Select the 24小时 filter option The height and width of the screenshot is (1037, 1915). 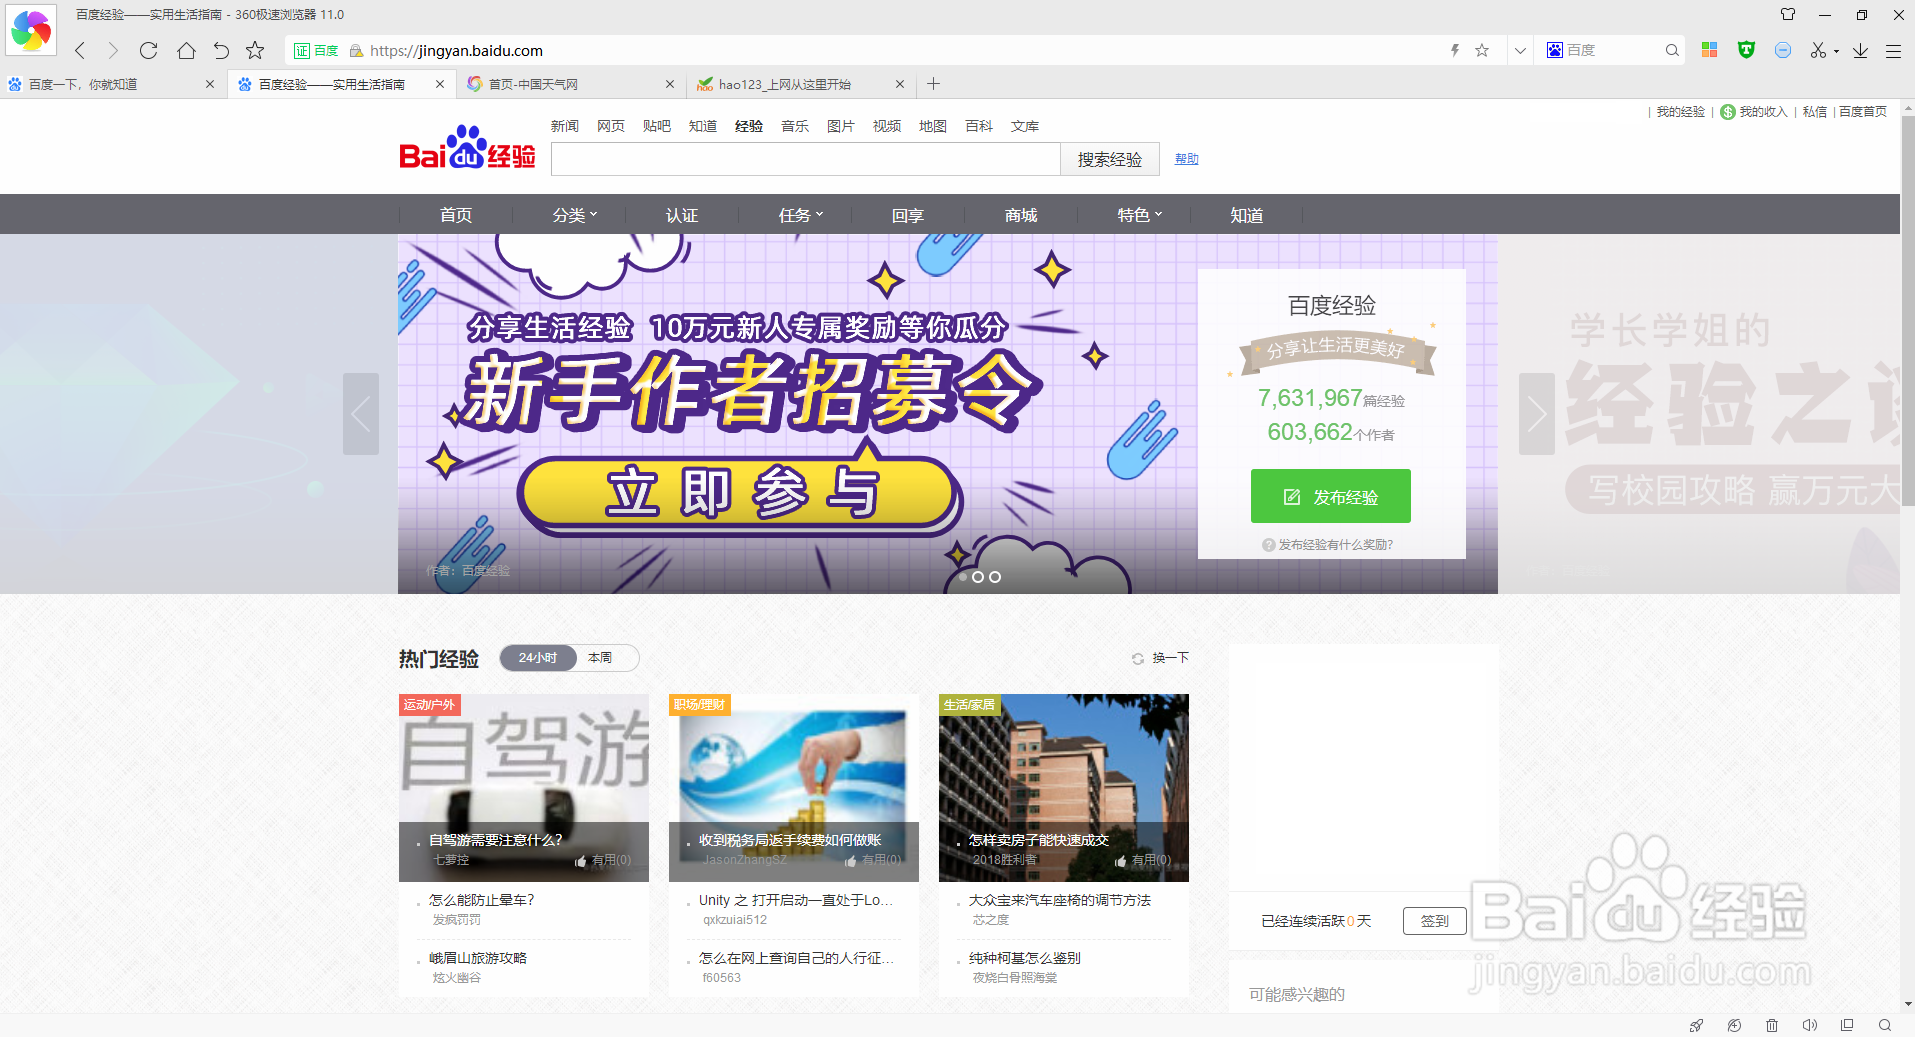coord(538,657)
